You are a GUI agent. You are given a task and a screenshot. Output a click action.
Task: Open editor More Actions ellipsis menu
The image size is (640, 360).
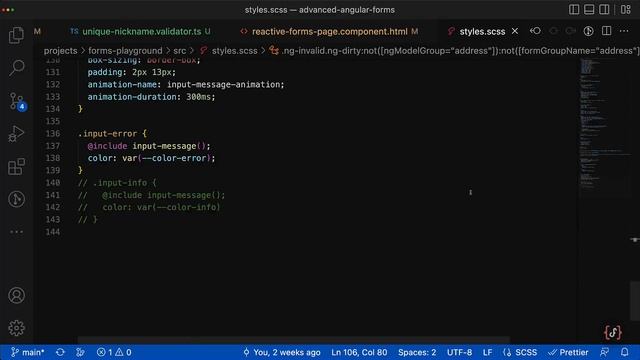coord(624,31)
